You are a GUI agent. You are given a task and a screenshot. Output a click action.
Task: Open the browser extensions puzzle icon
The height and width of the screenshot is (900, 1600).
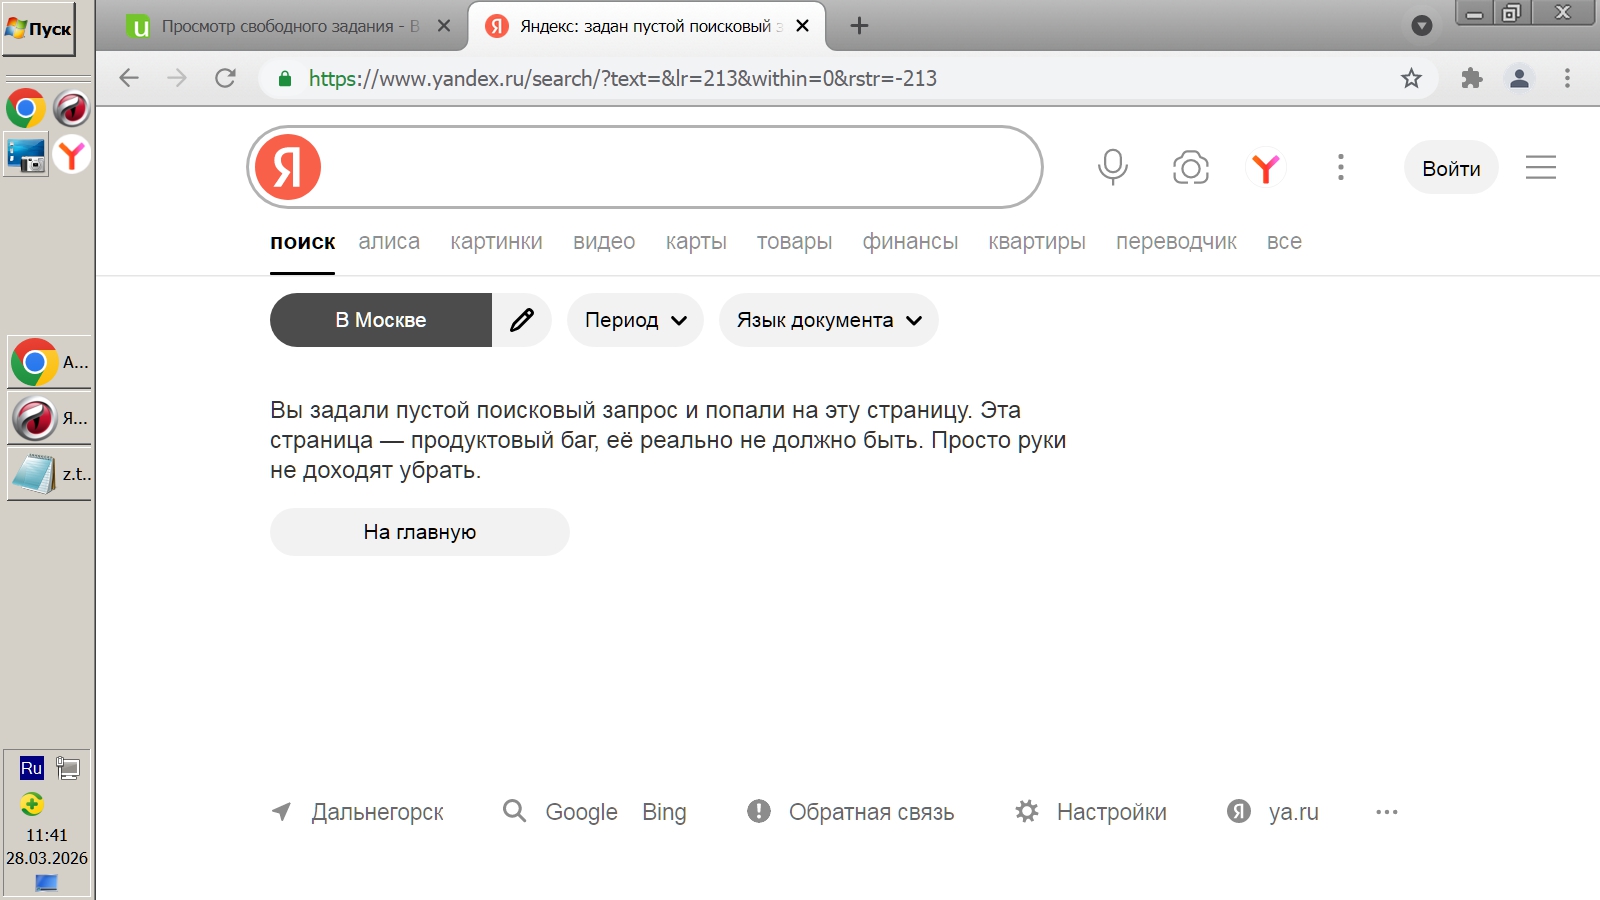click(1471, 78)
